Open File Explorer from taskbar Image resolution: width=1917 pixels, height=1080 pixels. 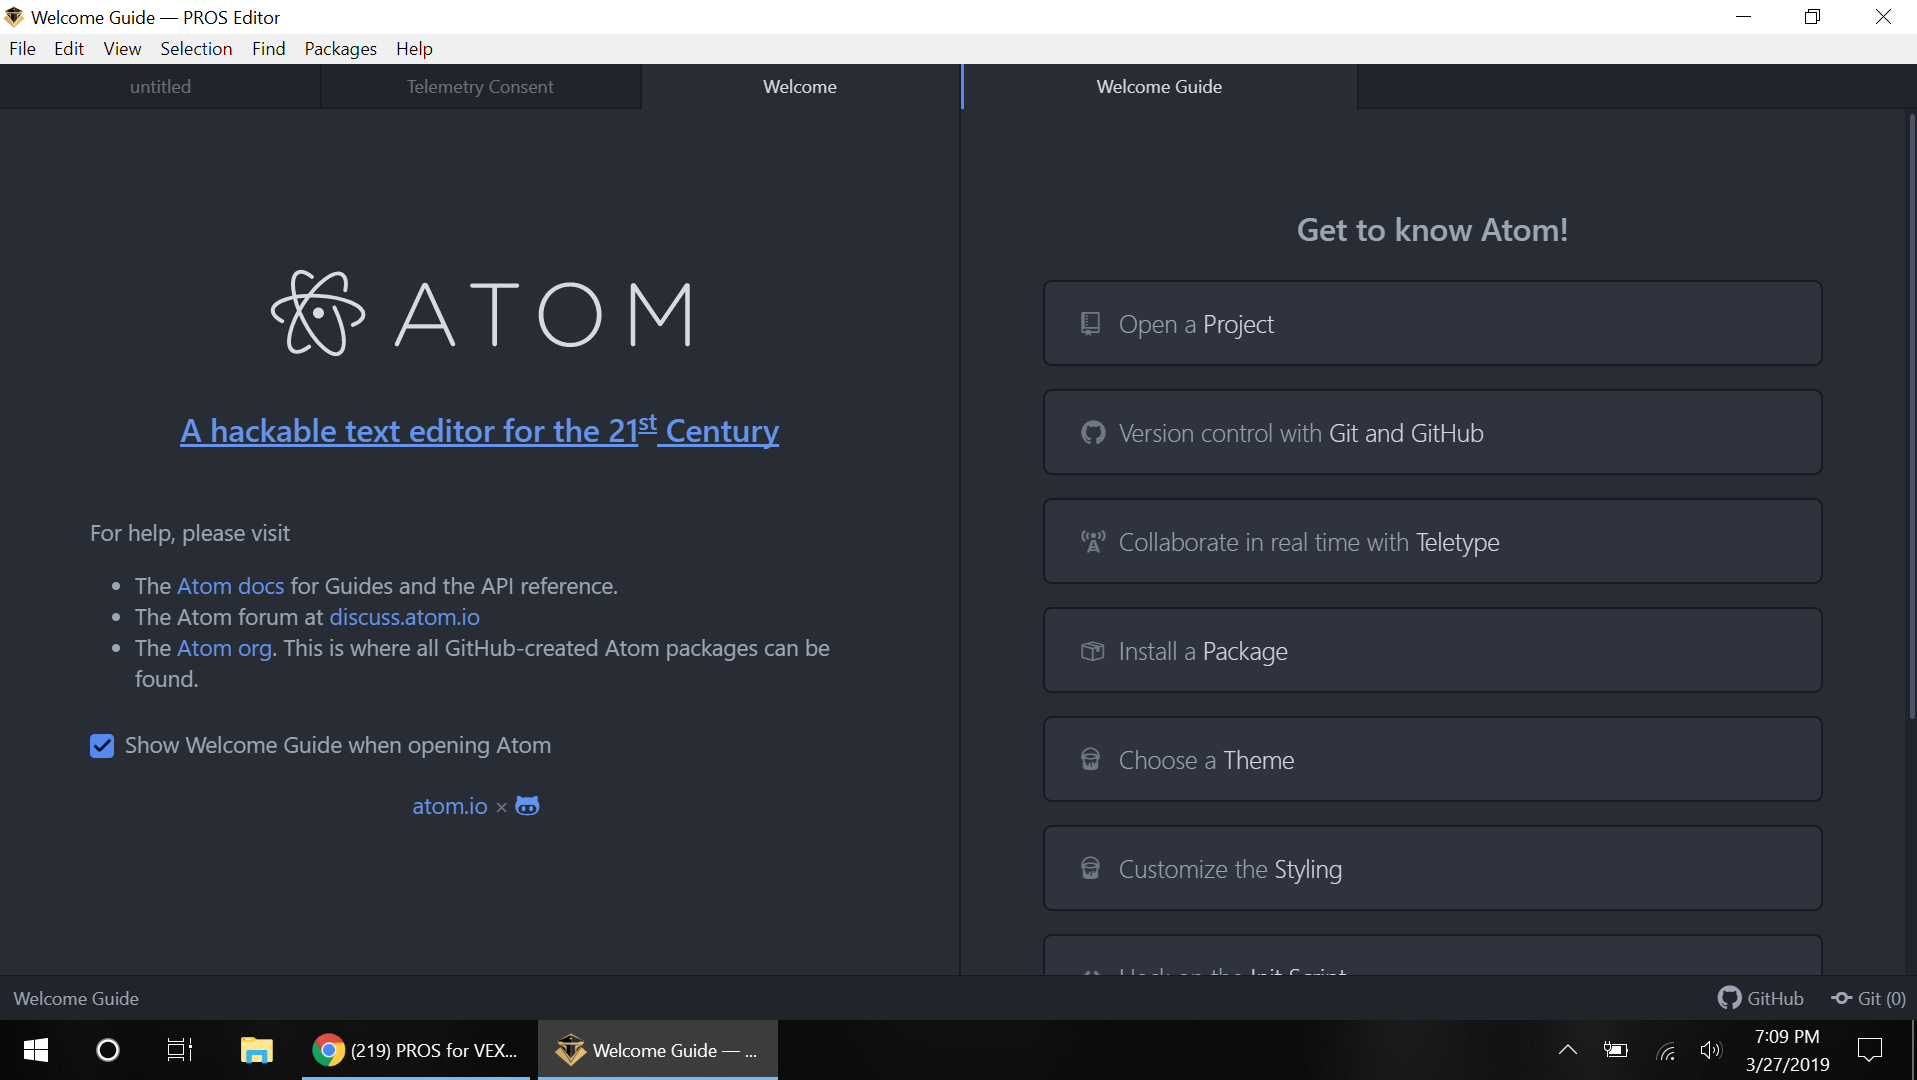click(x=257, y=1050)
